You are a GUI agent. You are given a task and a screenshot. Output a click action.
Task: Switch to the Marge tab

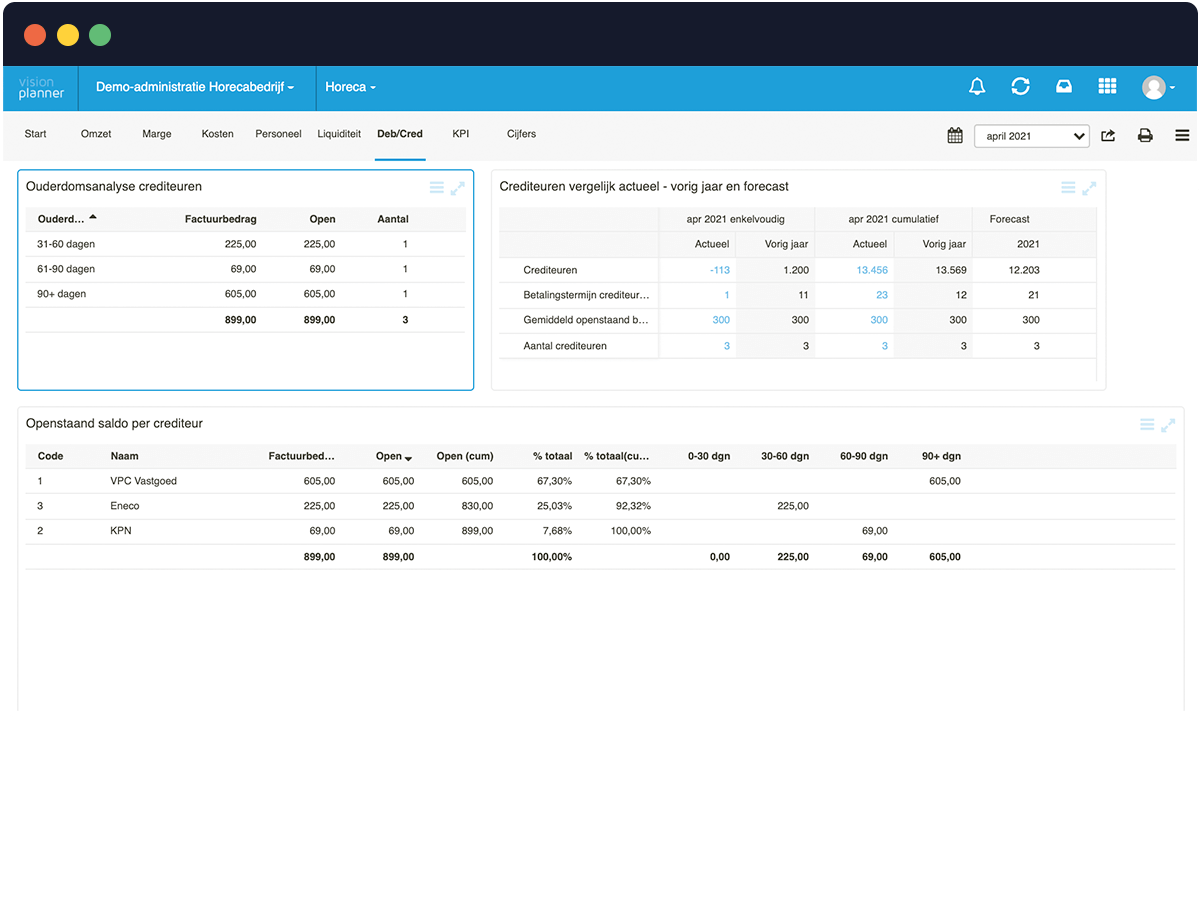[x=157, y=134]
